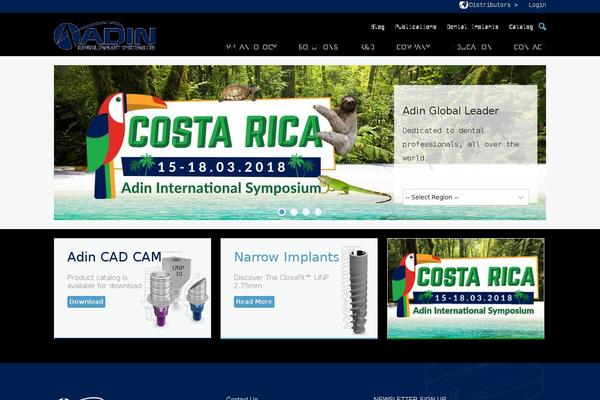Open the Distributors link
This screenshot has width=600, height=400.
493,5
